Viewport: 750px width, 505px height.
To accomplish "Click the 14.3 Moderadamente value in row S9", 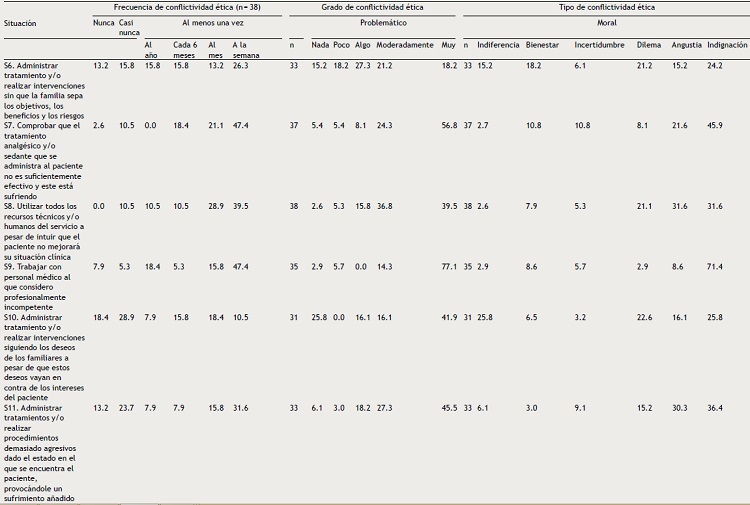I will (x=384, y=266).
